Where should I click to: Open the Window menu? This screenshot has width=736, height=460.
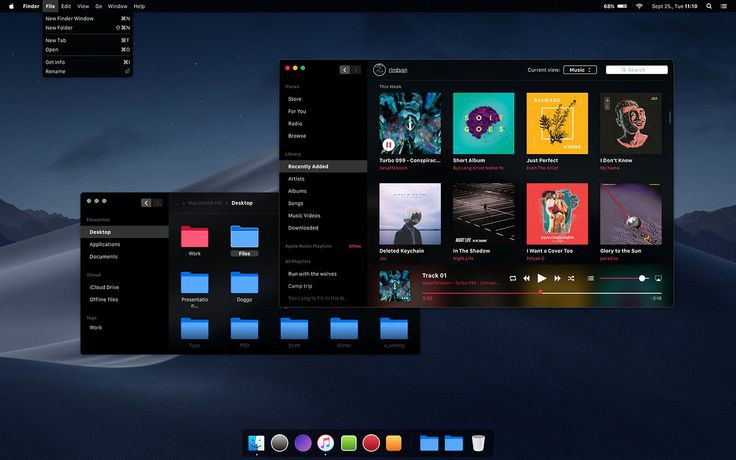(117, 6)
